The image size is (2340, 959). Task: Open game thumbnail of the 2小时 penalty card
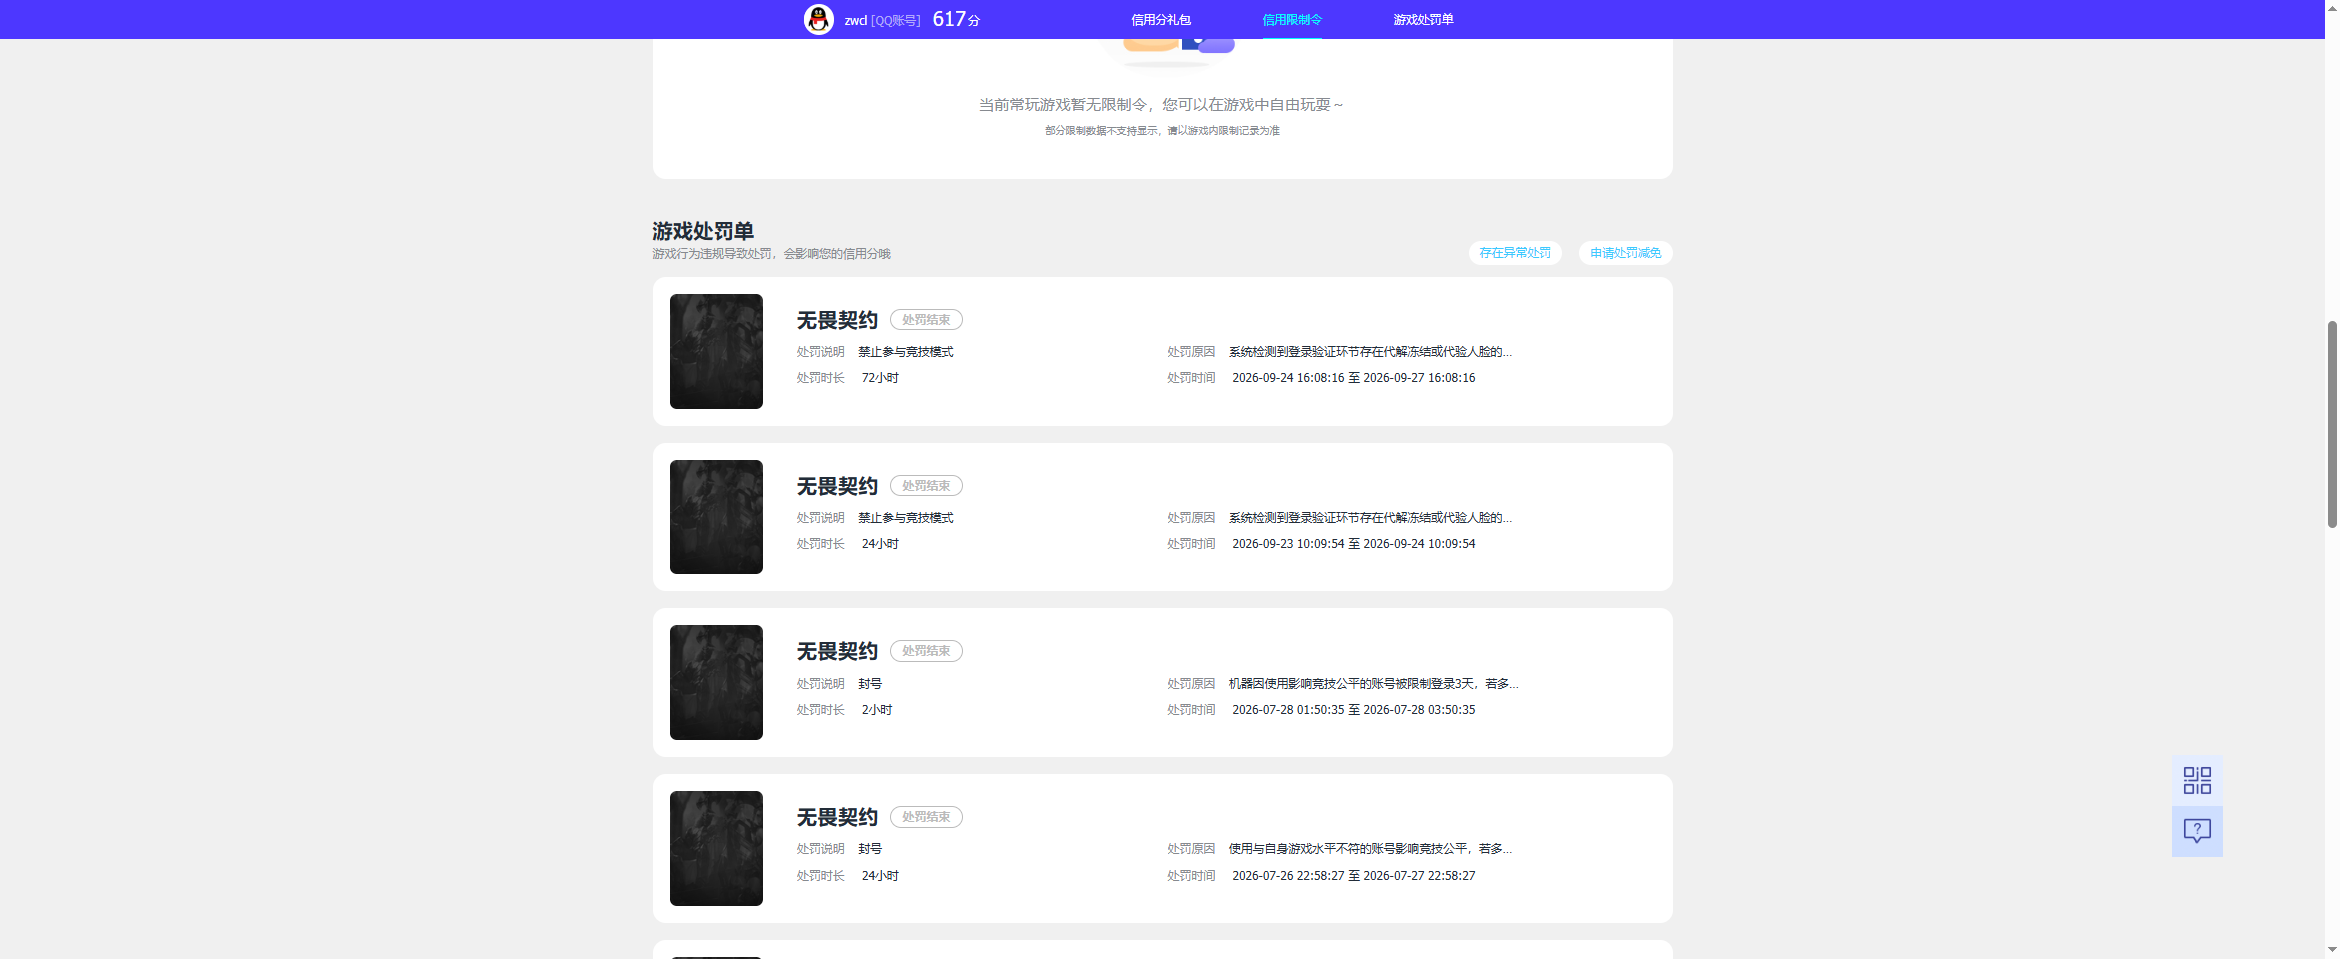point(716,682)
